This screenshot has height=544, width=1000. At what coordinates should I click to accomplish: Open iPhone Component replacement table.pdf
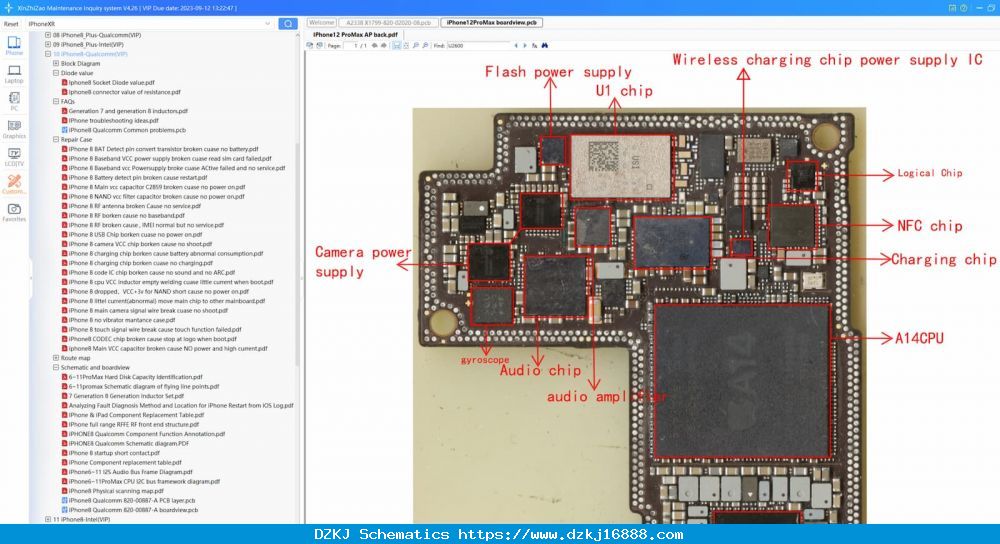(x=125, y=462)
